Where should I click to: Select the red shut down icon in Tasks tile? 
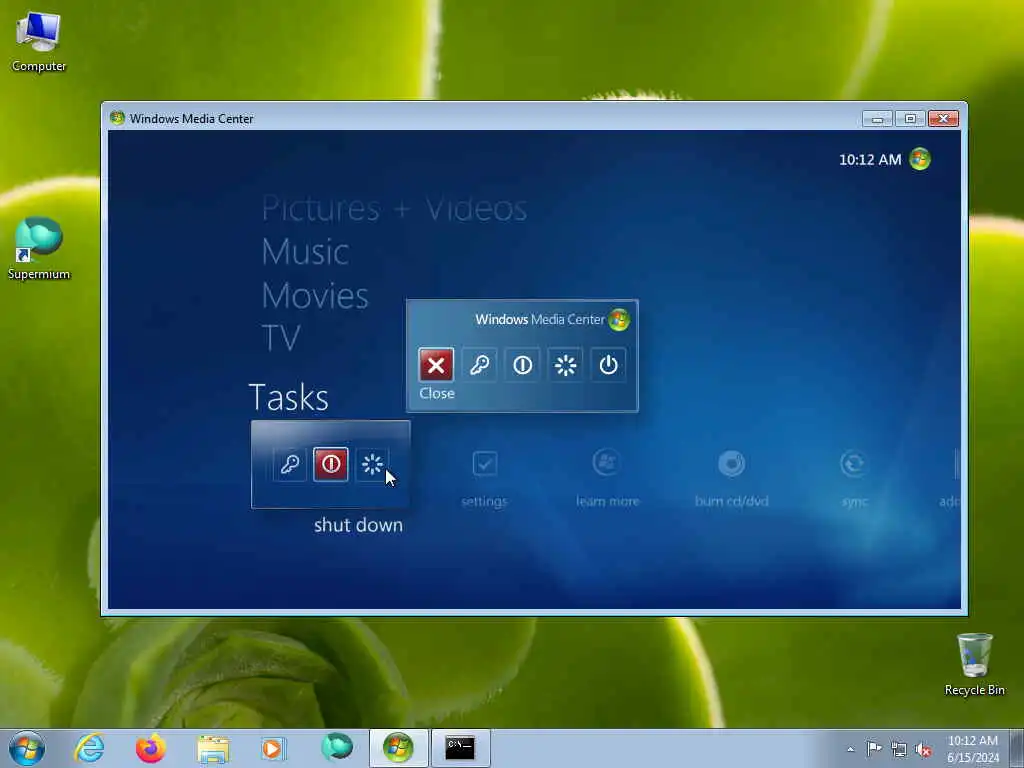(330, 464)
